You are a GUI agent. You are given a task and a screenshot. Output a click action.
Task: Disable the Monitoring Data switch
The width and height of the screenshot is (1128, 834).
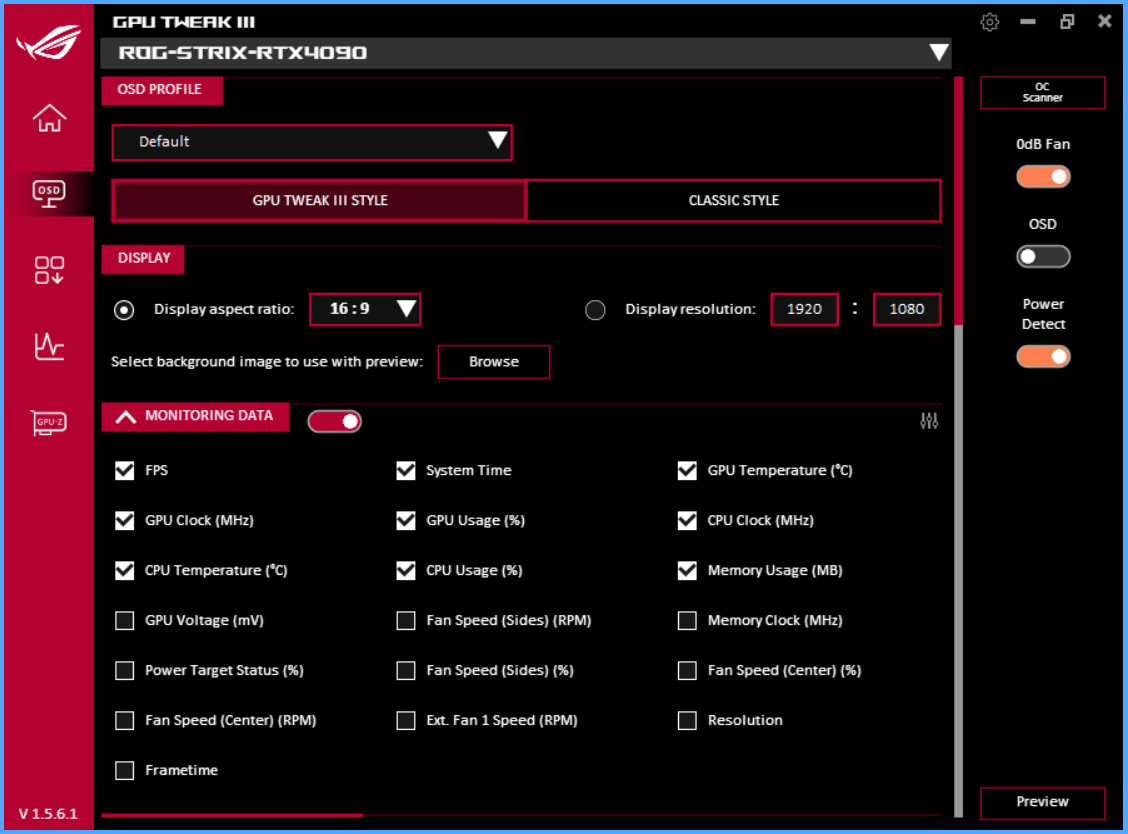pyautogui.click(x=335, y=421)
